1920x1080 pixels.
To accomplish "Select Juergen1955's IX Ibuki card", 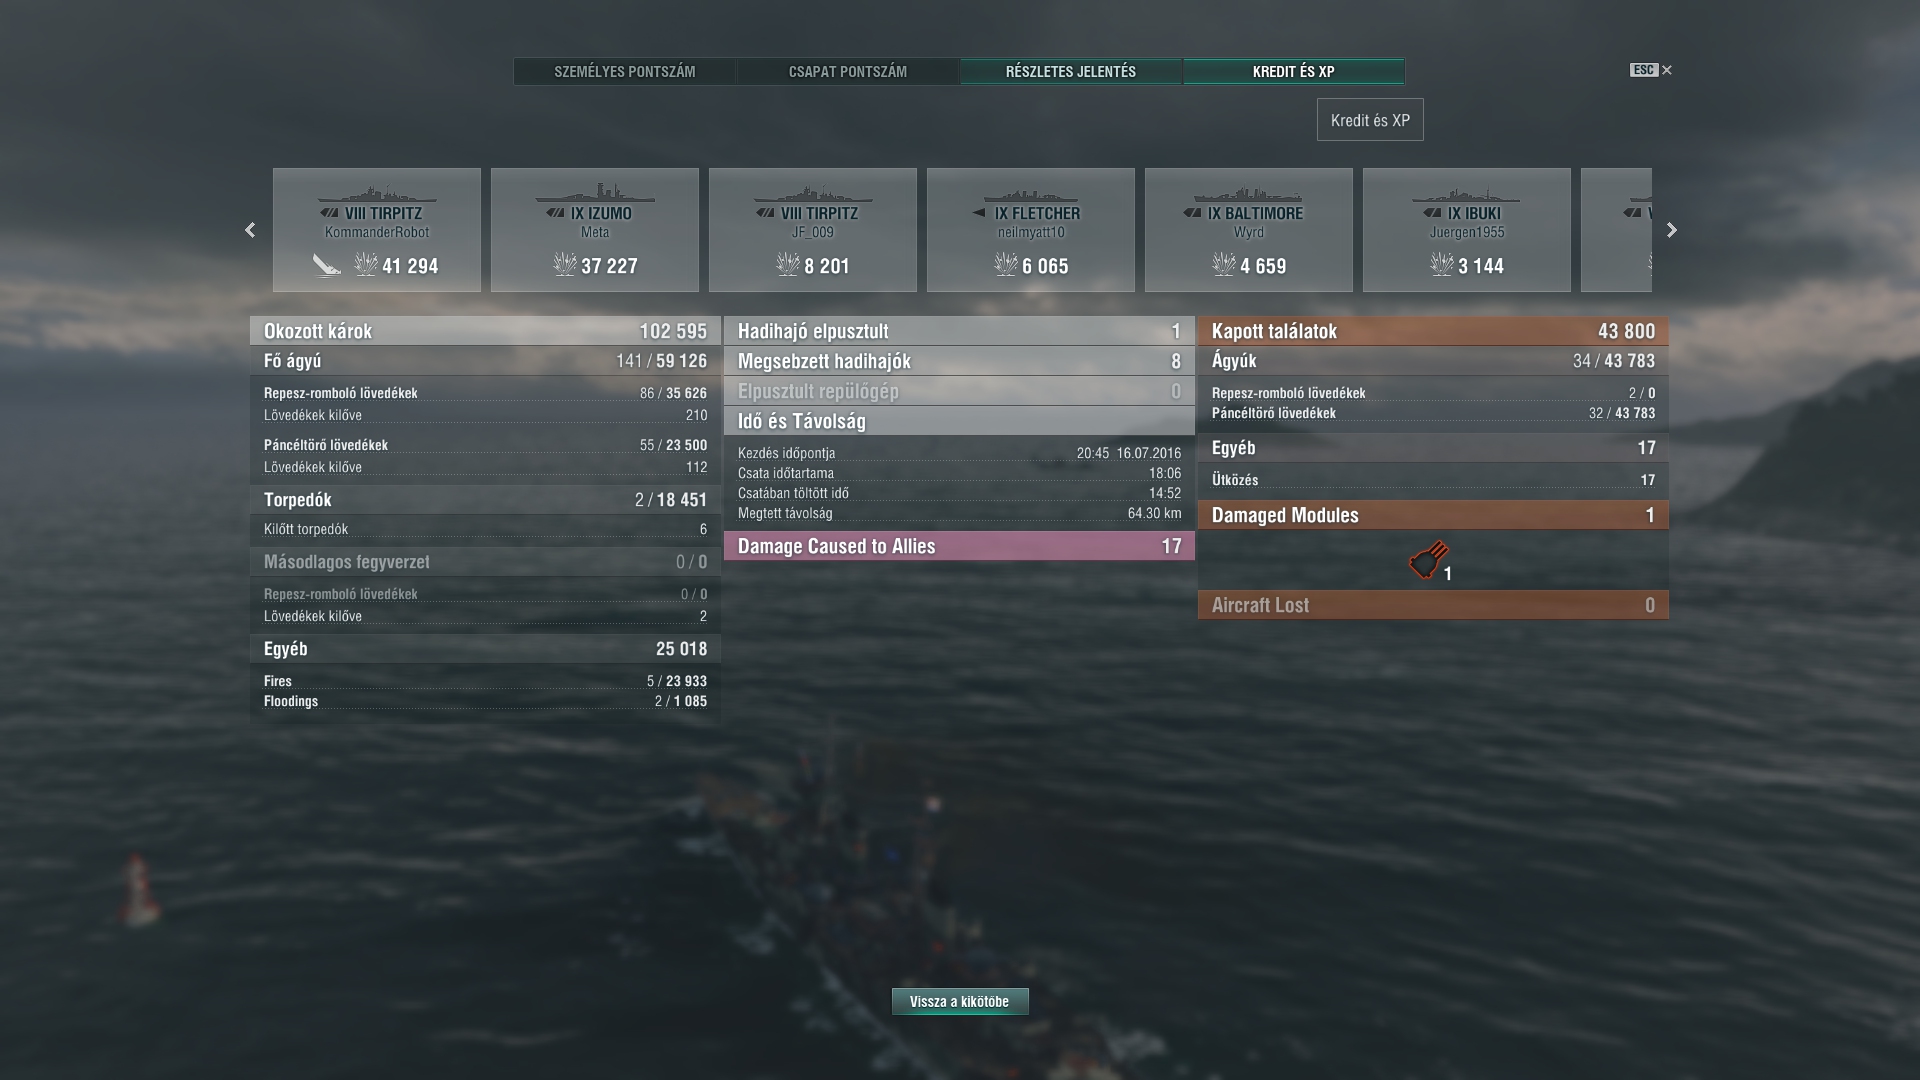I will [x=1467, y=230].
